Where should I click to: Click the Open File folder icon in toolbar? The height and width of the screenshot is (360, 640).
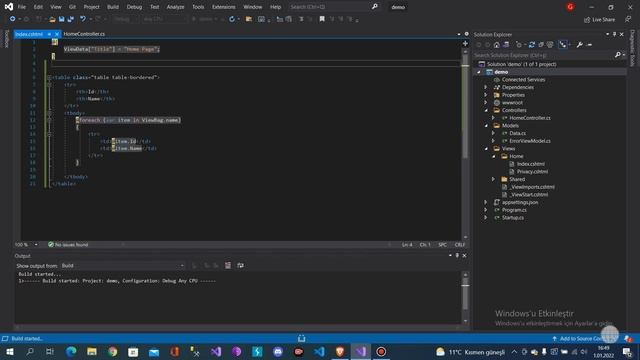tap(52, 19)
